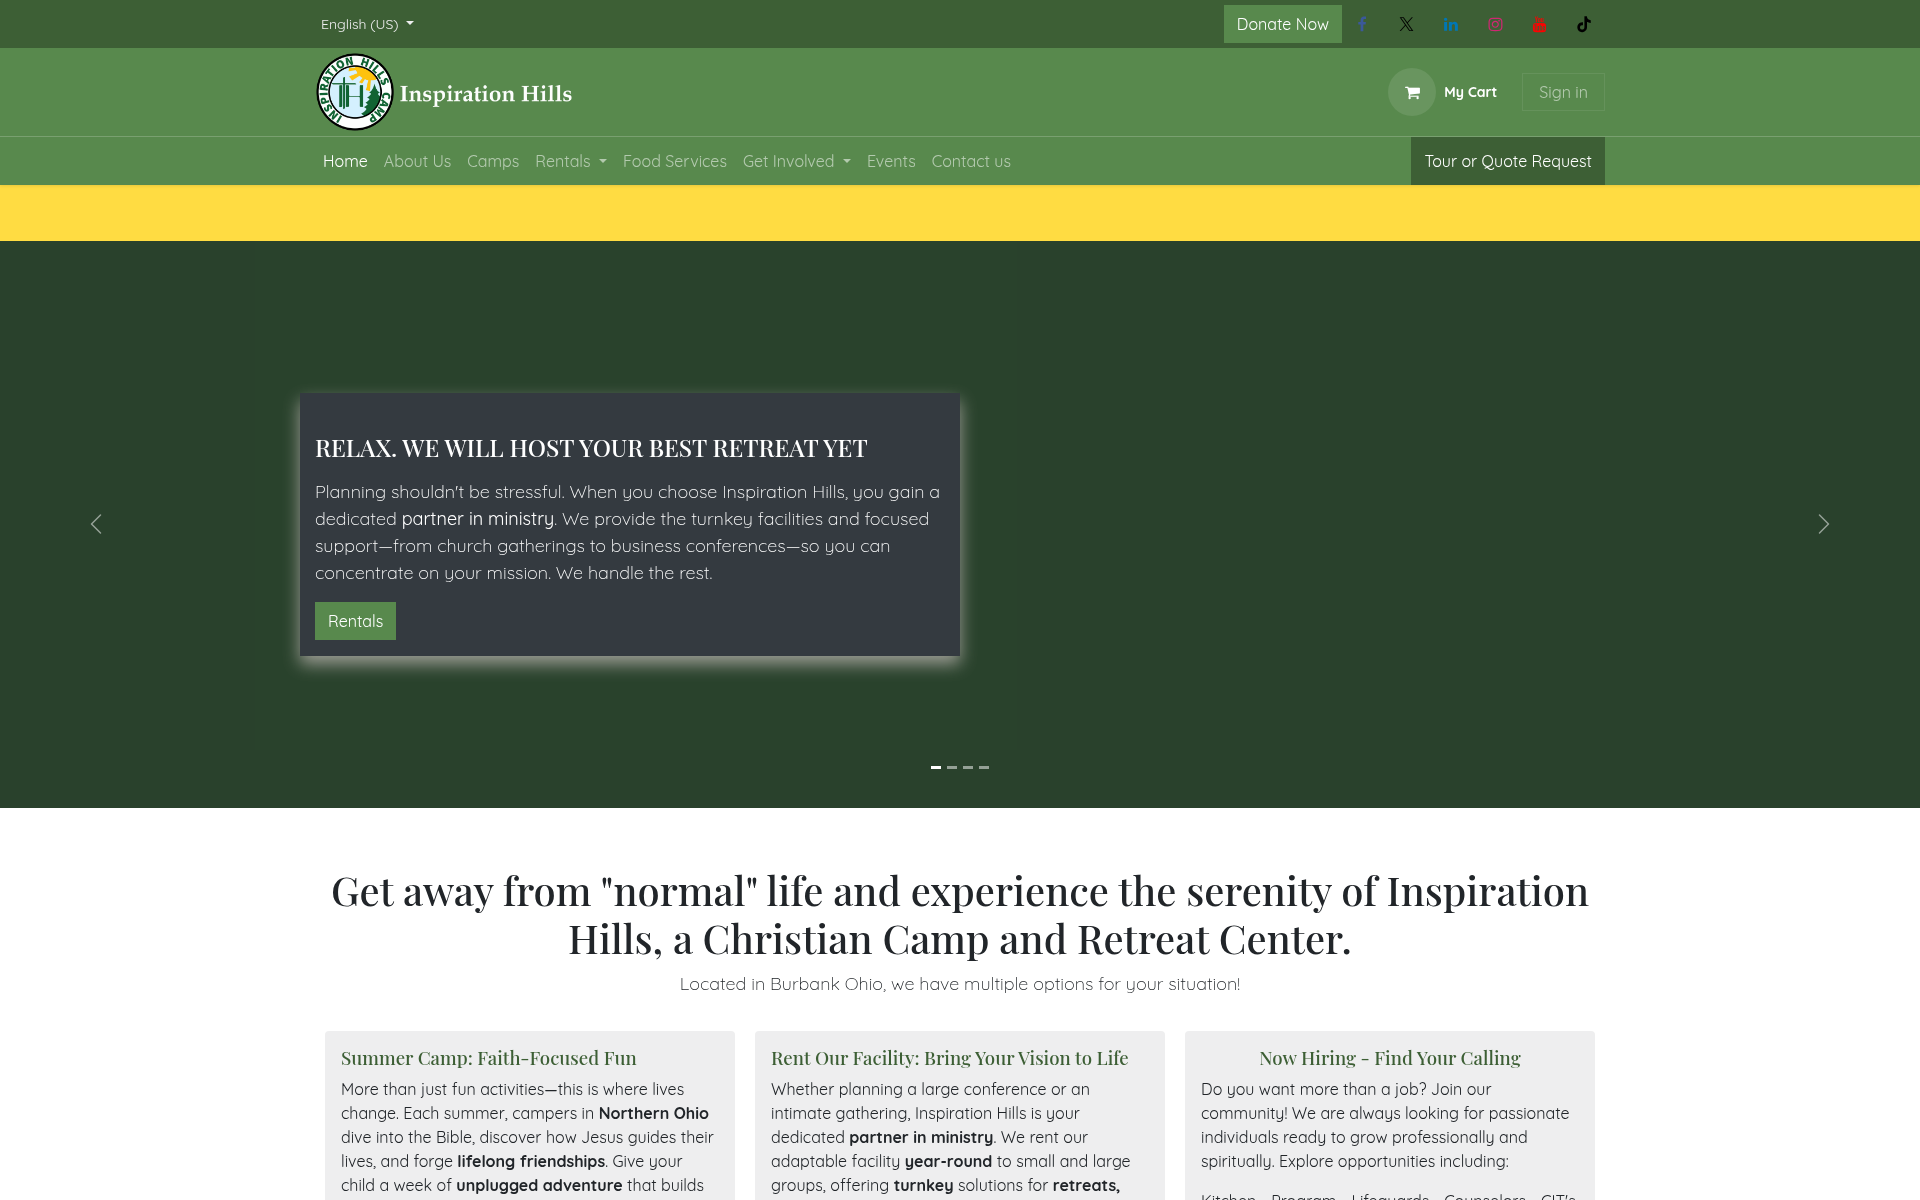Open the X (Twitter) social icon
This screenshot has height=1200, width=1920.
point(1406,24)
